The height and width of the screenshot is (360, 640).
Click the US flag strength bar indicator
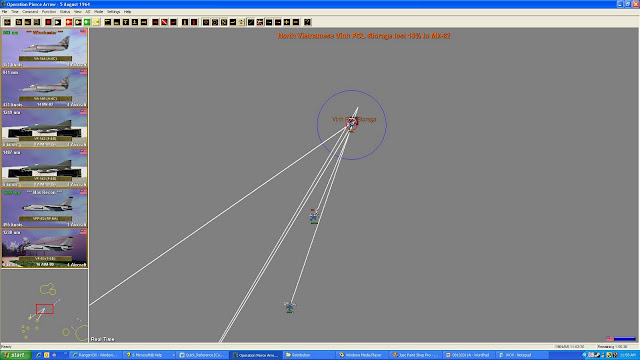pos(621,339)
